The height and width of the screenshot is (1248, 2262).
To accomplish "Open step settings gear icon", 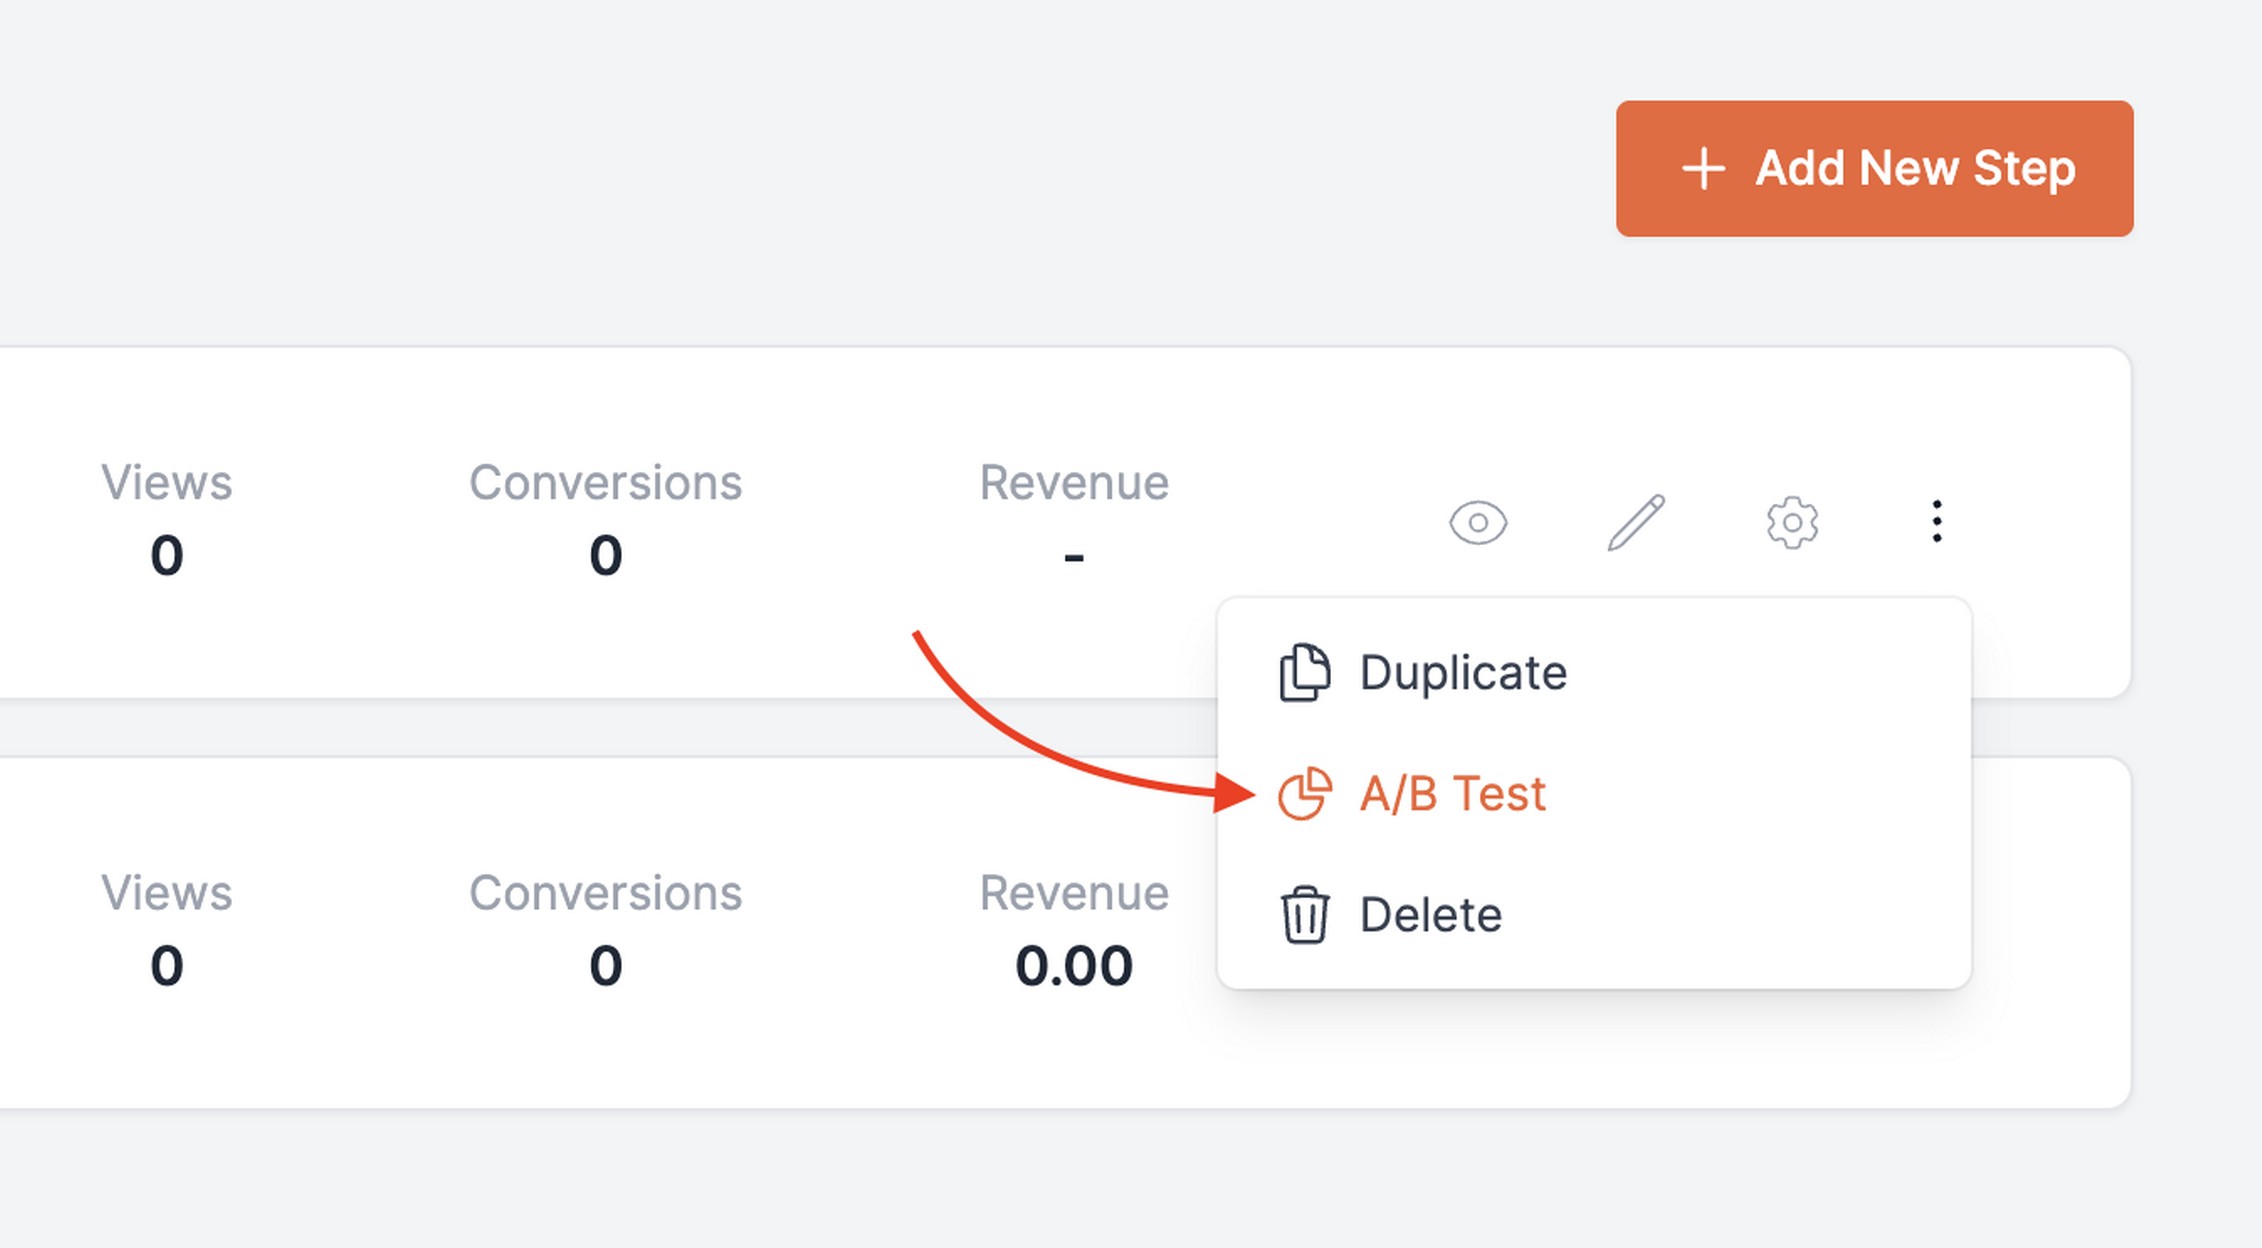I will point(1792,522).
